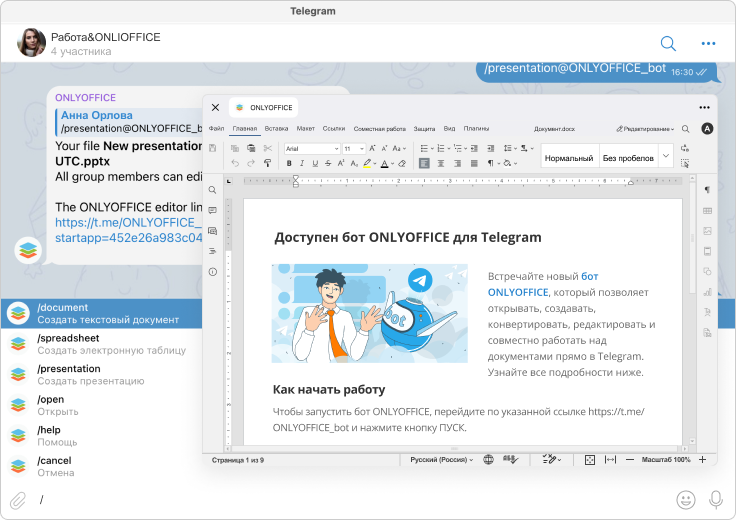The image size is (736, 520).
Task: Start voice recording with the microphone icon
Action: [x=716, y=500]
